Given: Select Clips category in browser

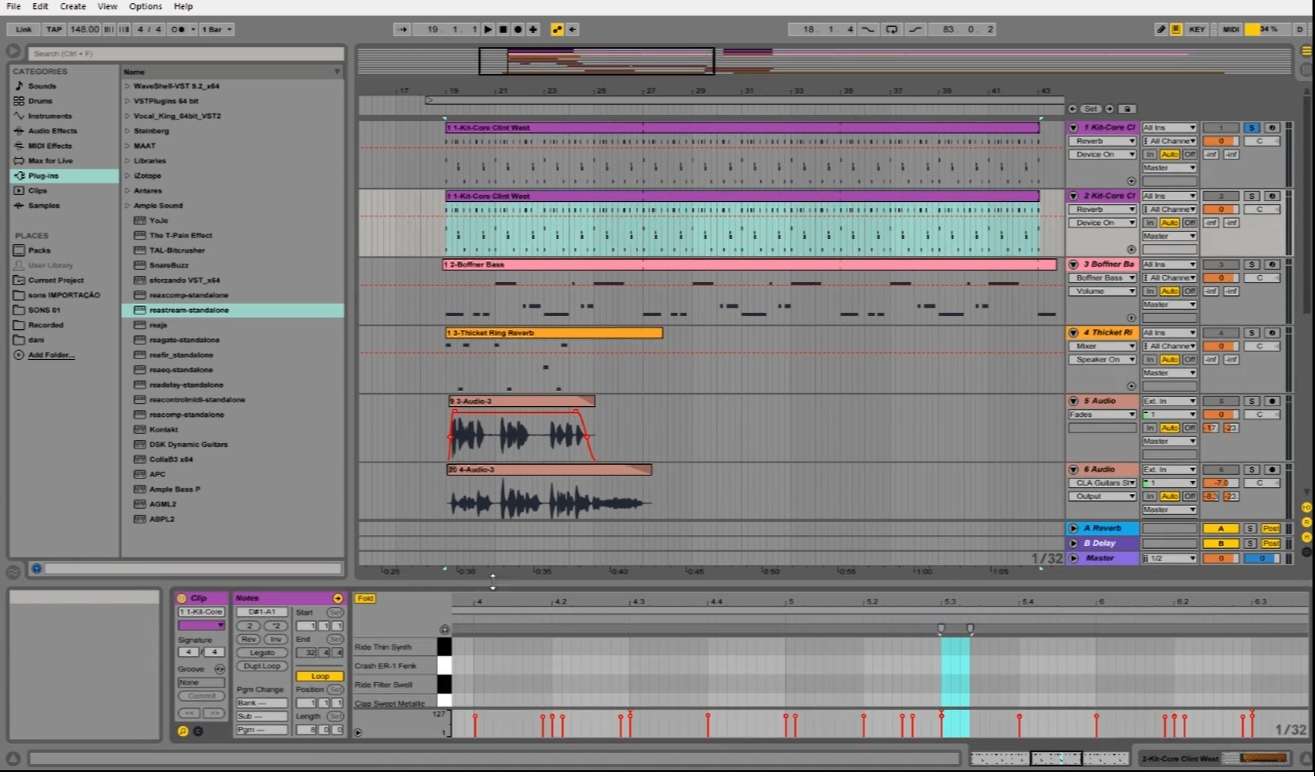Looking at the screenshot, I should point(37,190).
